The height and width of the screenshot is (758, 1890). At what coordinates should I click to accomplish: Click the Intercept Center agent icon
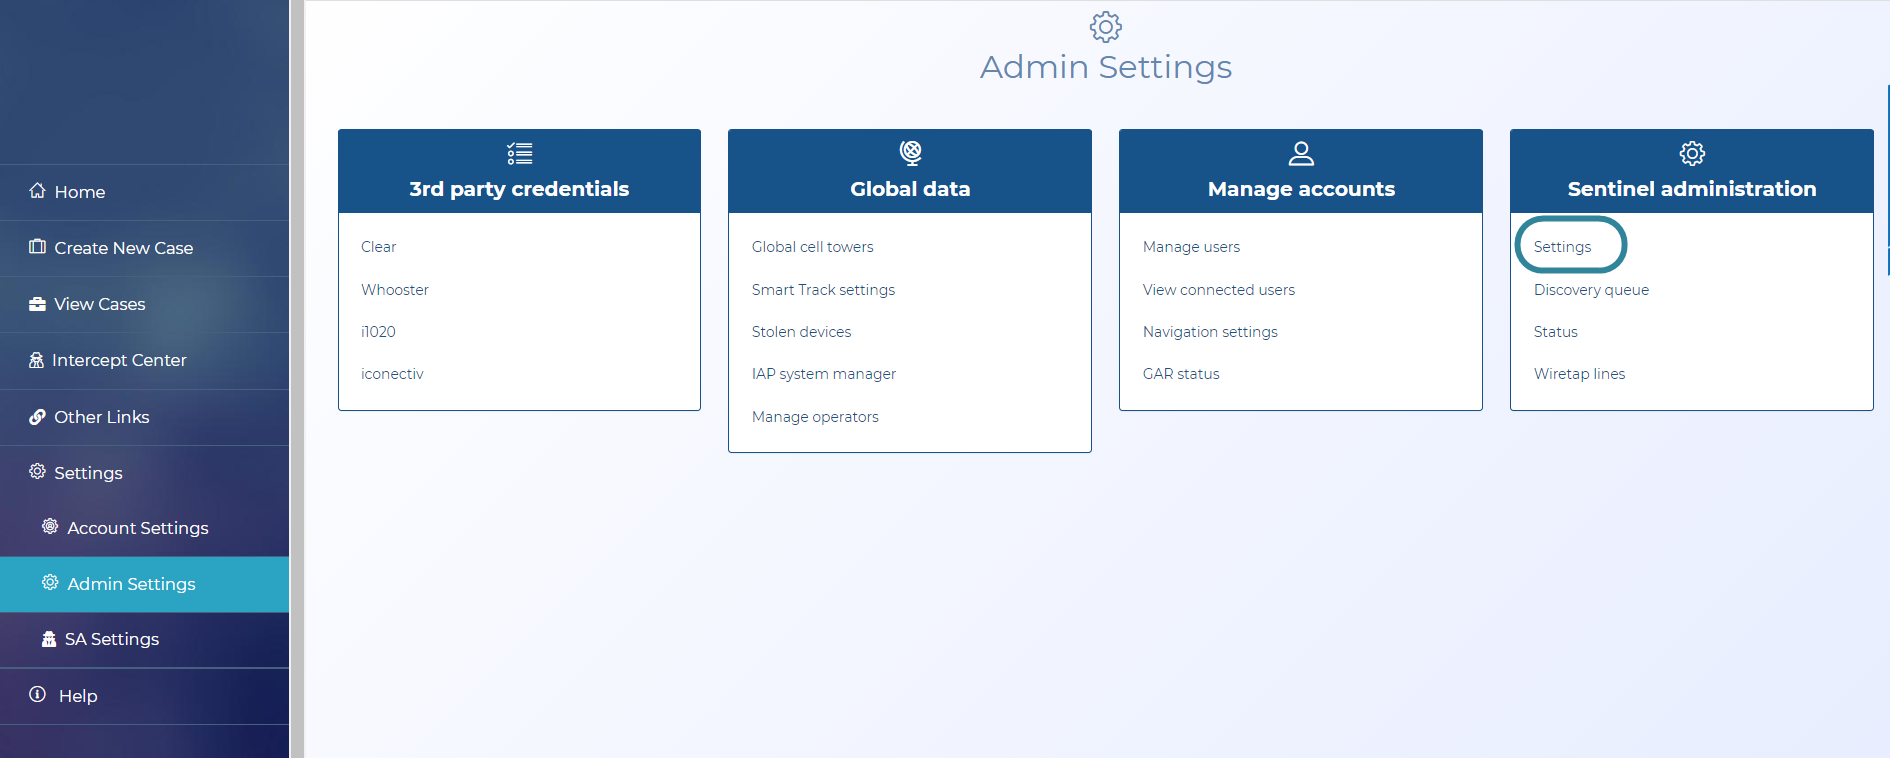click(37, 360)
